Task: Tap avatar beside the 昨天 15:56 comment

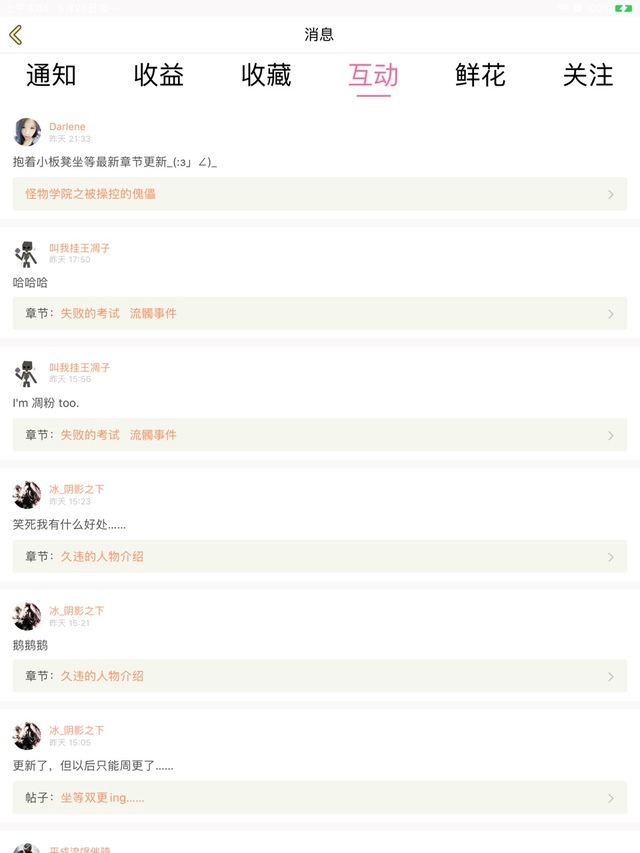Action: click(27, 373)
